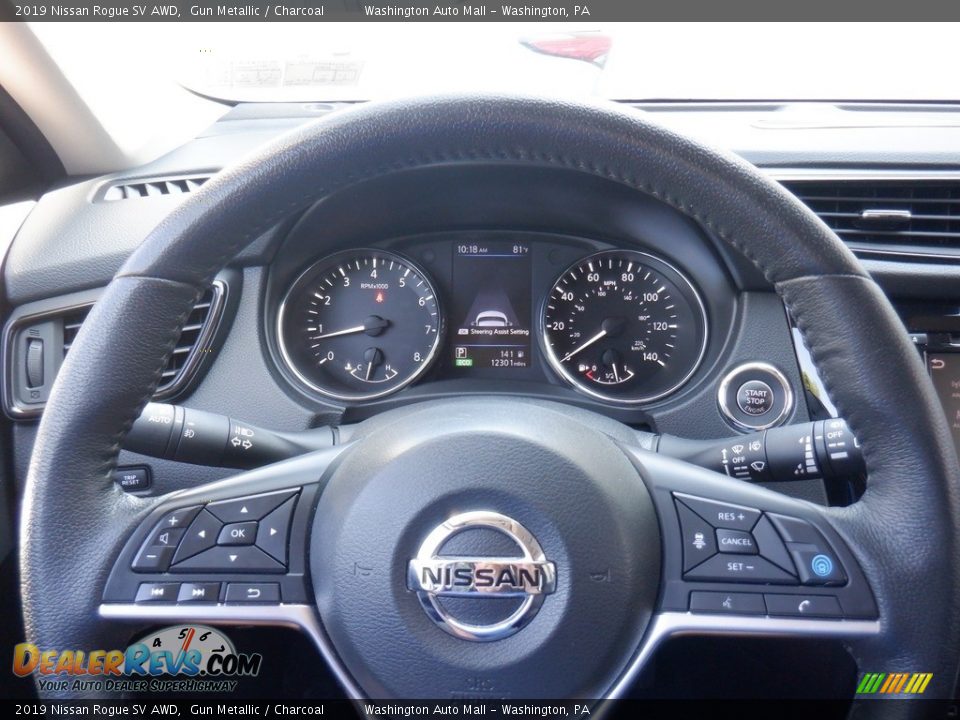Click the 2019 Nissan Rogue SV AWD caption at top
The width and height of the screenshot is (960, 720).
point(97,10)
